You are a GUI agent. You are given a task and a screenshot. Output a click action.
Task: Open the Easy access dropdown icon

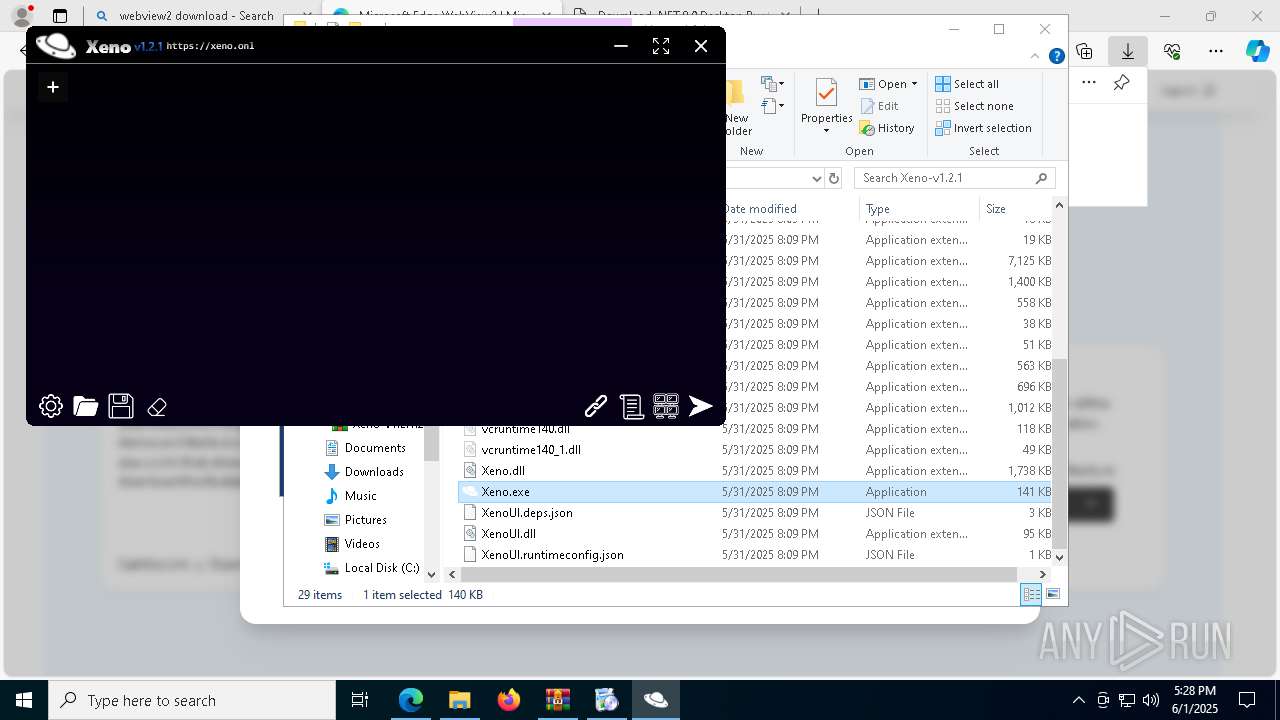pos(772,105)
